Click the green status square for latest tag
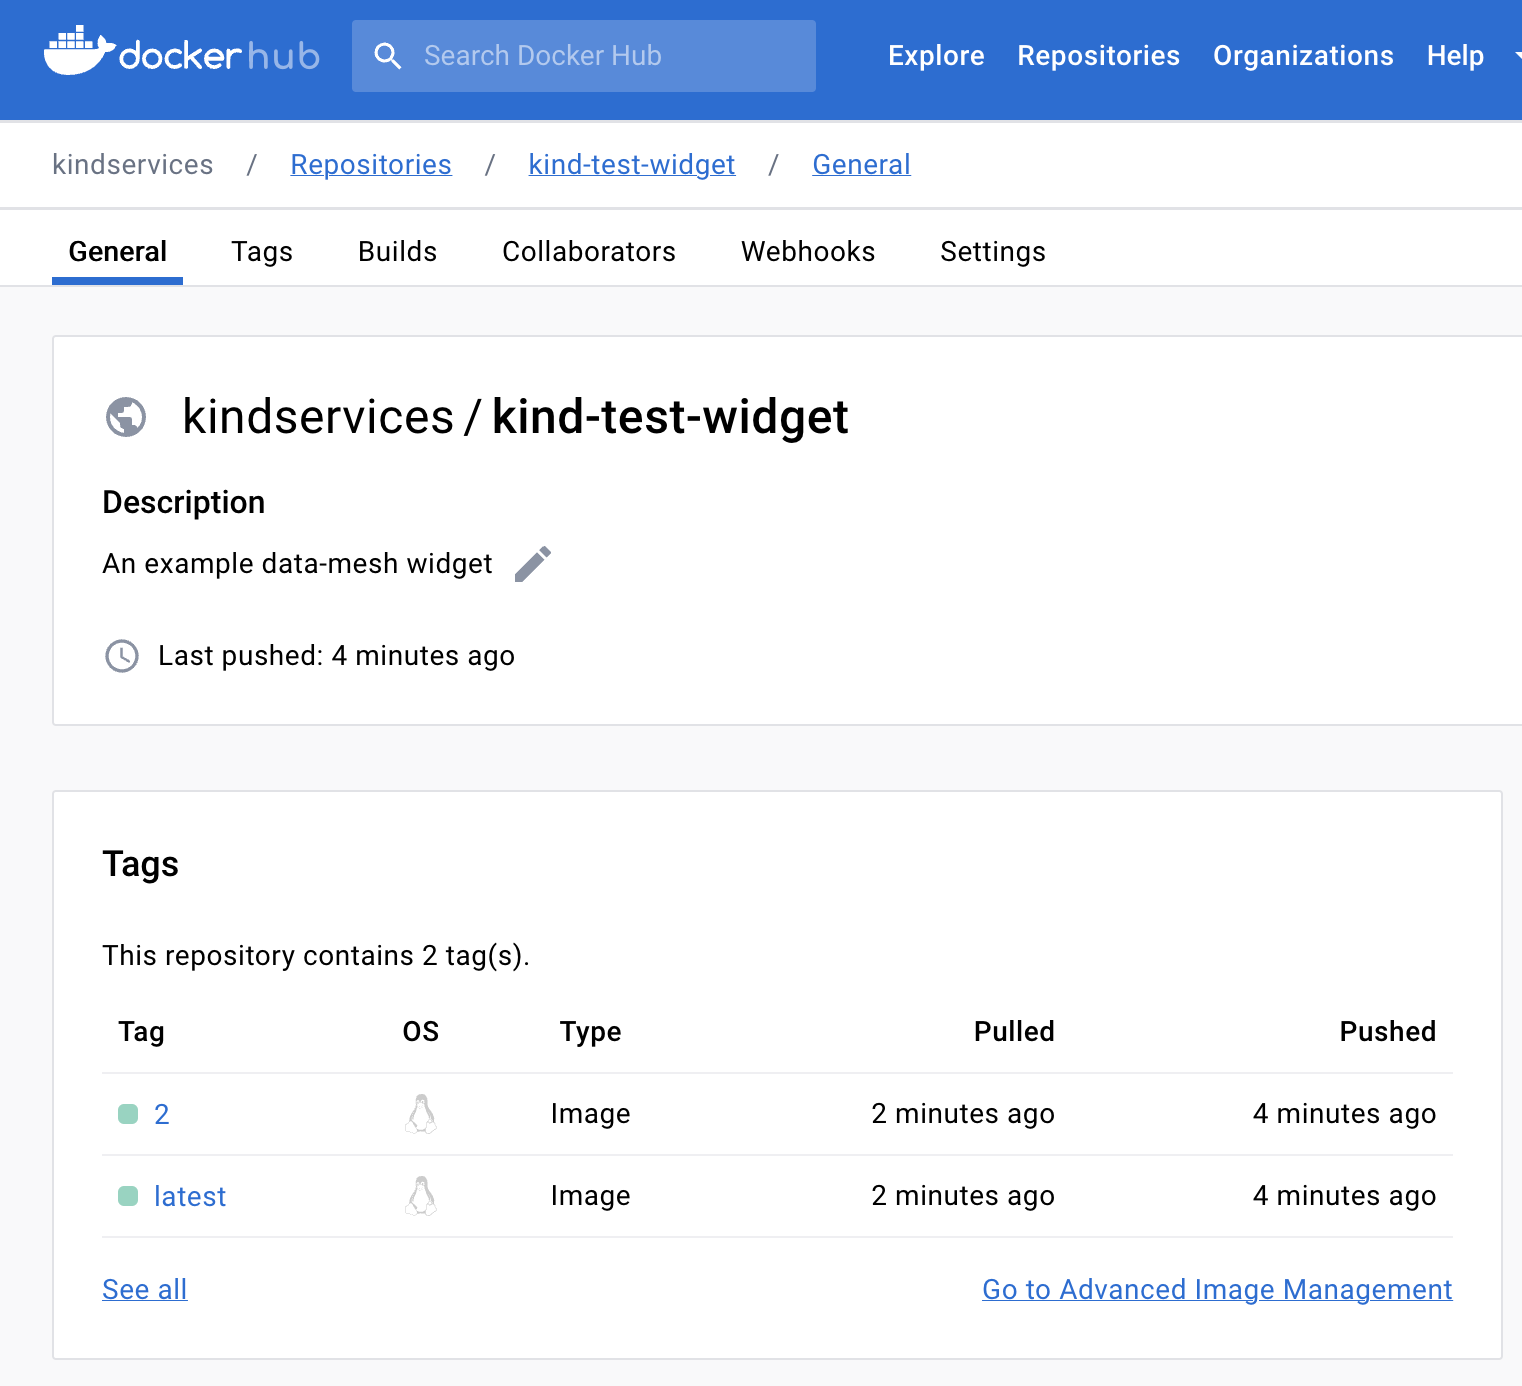The height and width of the screenshot is (1386, 1522). (128, 1196)
